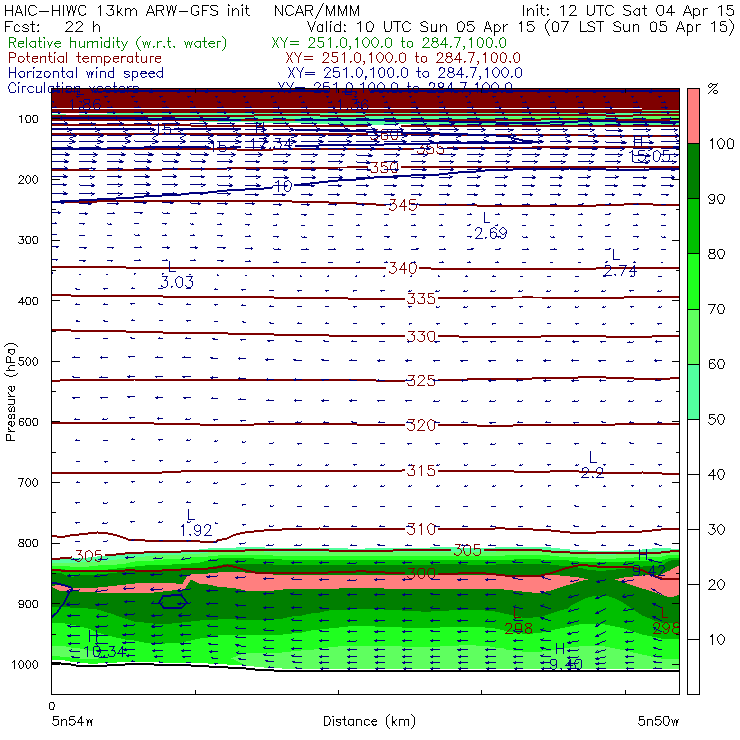Click the 315 isentrope contour label

pyautogui.click(x=421, y=471)
